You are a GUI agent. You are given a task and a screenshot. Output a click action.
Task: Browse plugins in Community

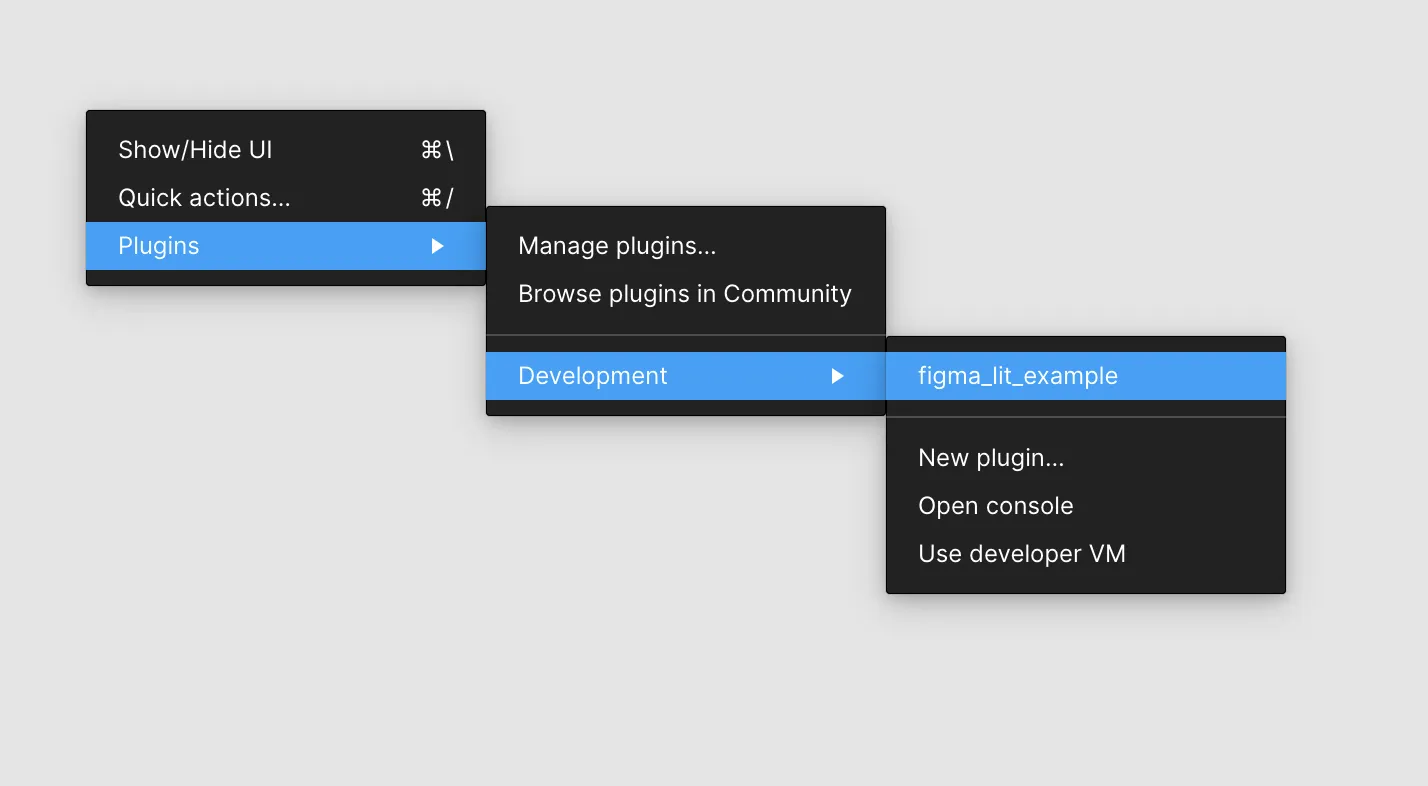coord(685,294)
